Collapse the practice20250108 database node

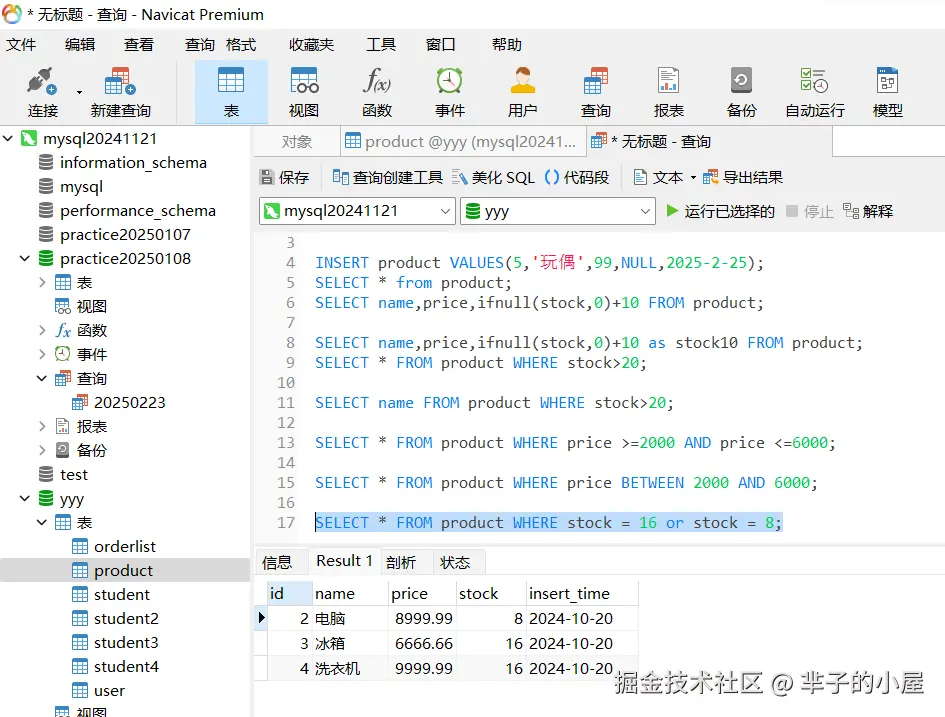[25, 258]
